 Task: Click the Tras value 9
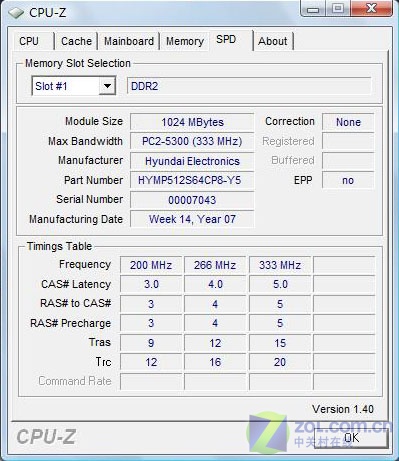[x=151, y=343]
